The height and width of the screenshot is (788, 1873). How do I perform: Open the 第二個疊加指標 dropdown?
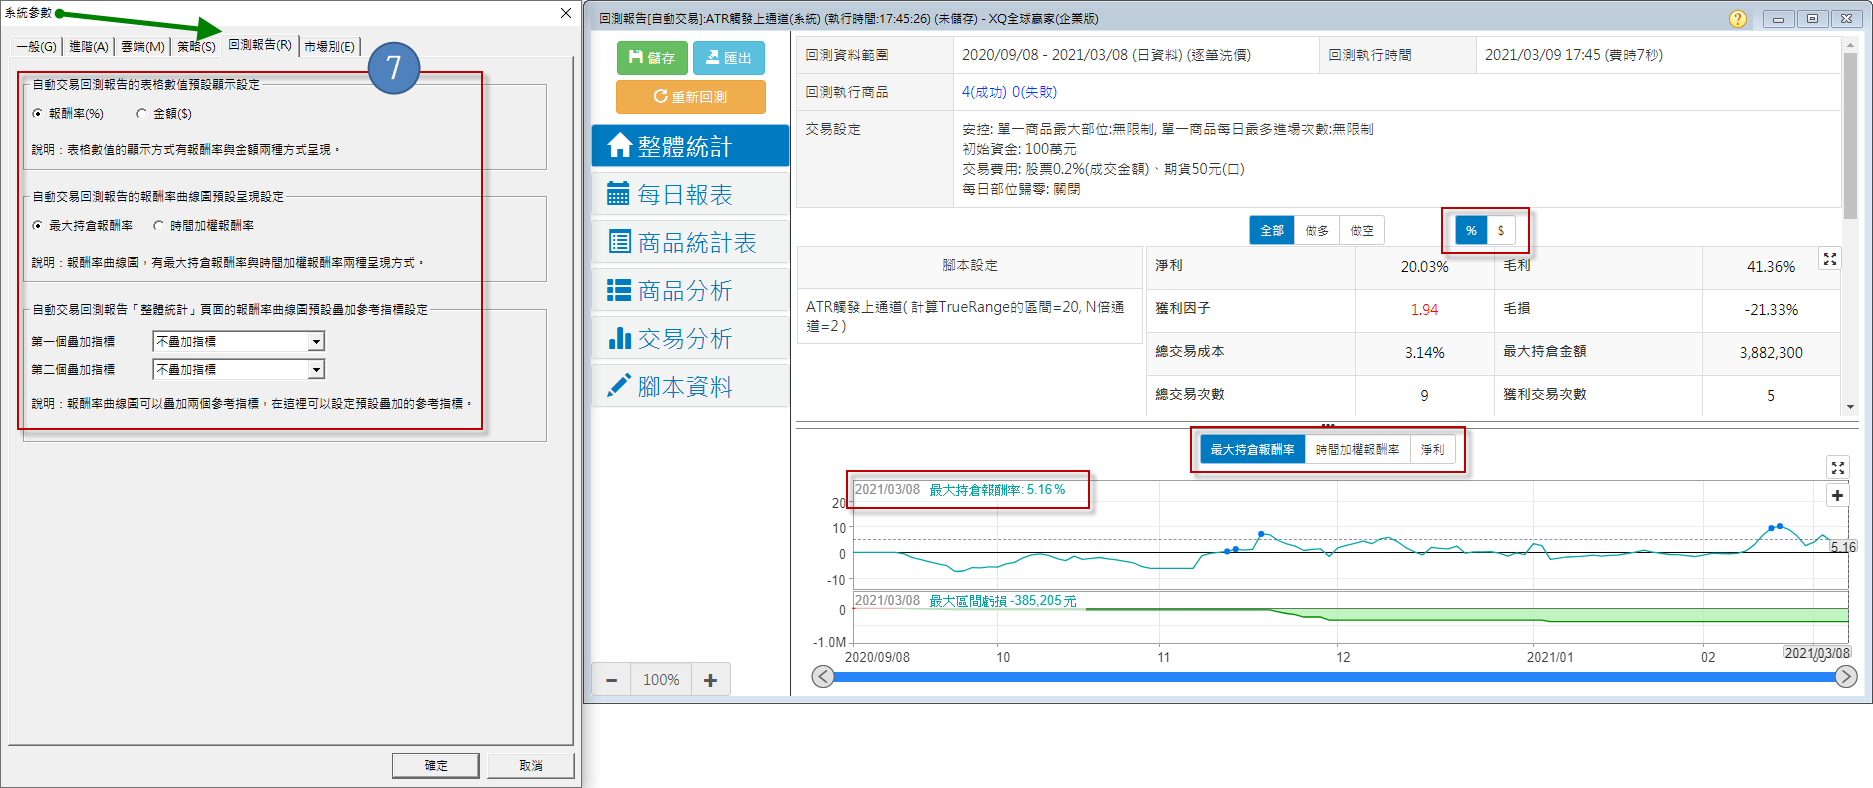click(x=316, y=370)
